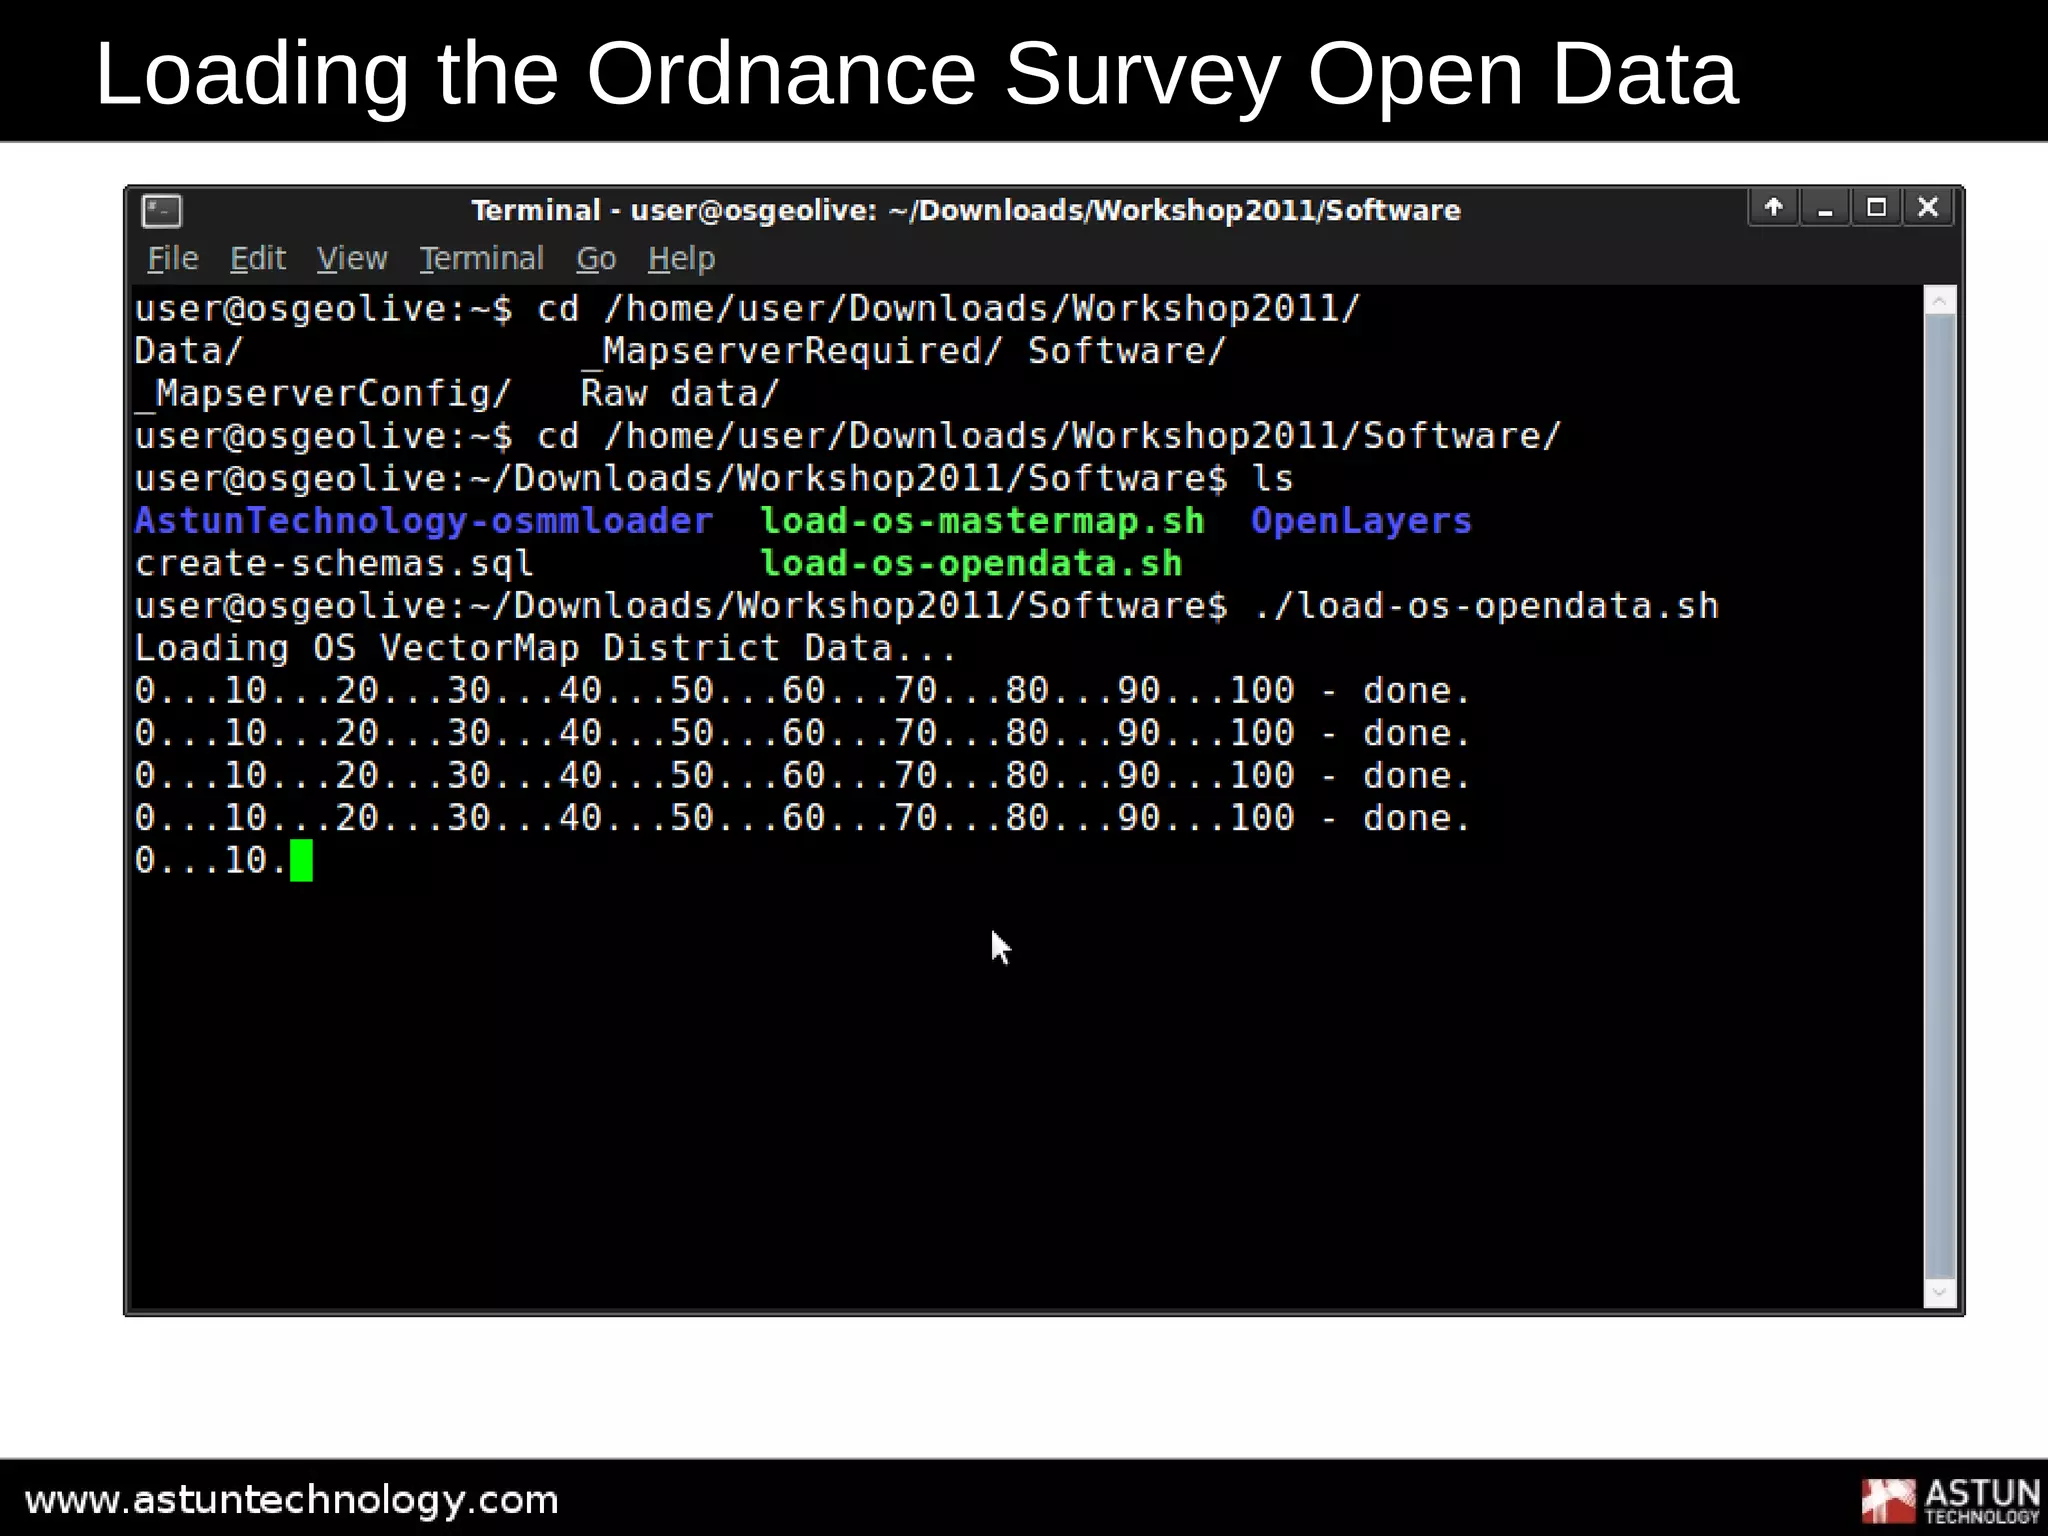Maximize the Terminal window
2048x1536 pixels.
pos(1877,208)
